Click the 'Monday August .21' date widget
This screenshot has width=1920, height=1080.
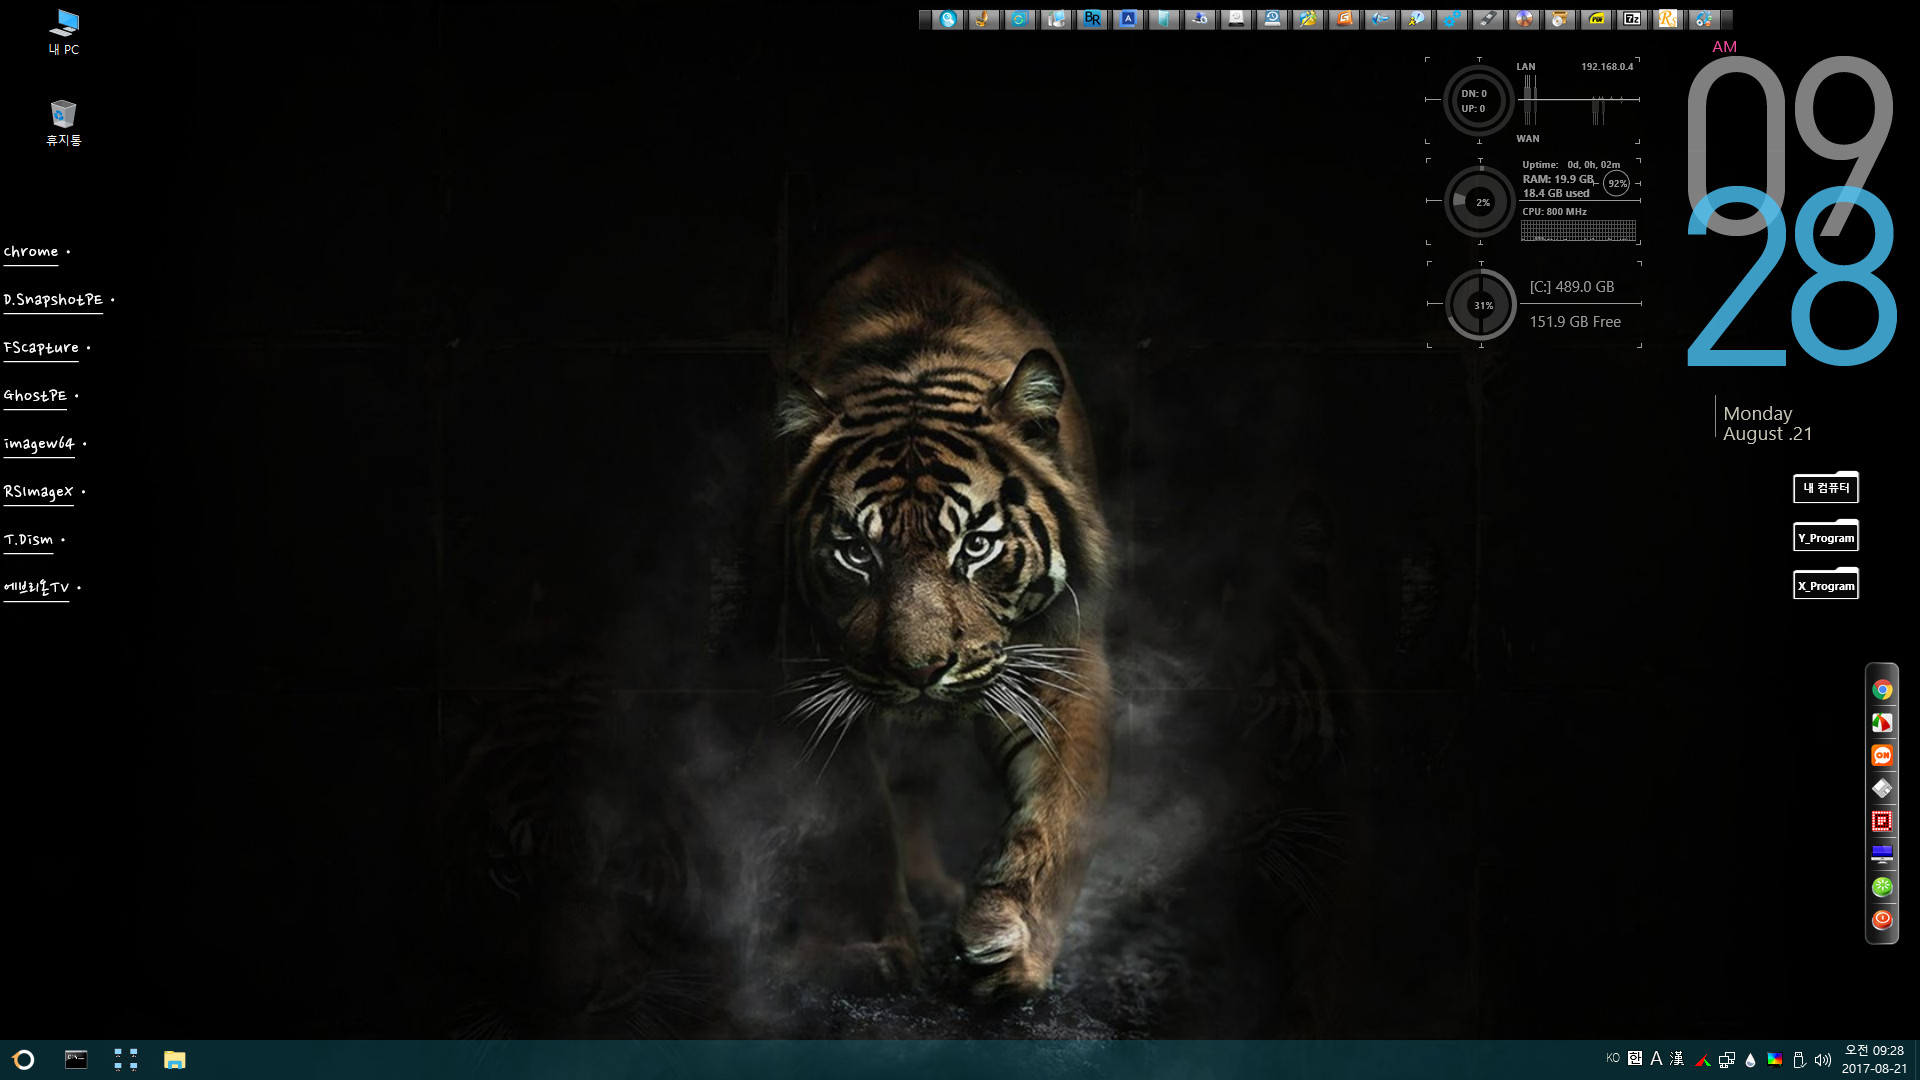pyautogui.click(x=1767, y=423)
